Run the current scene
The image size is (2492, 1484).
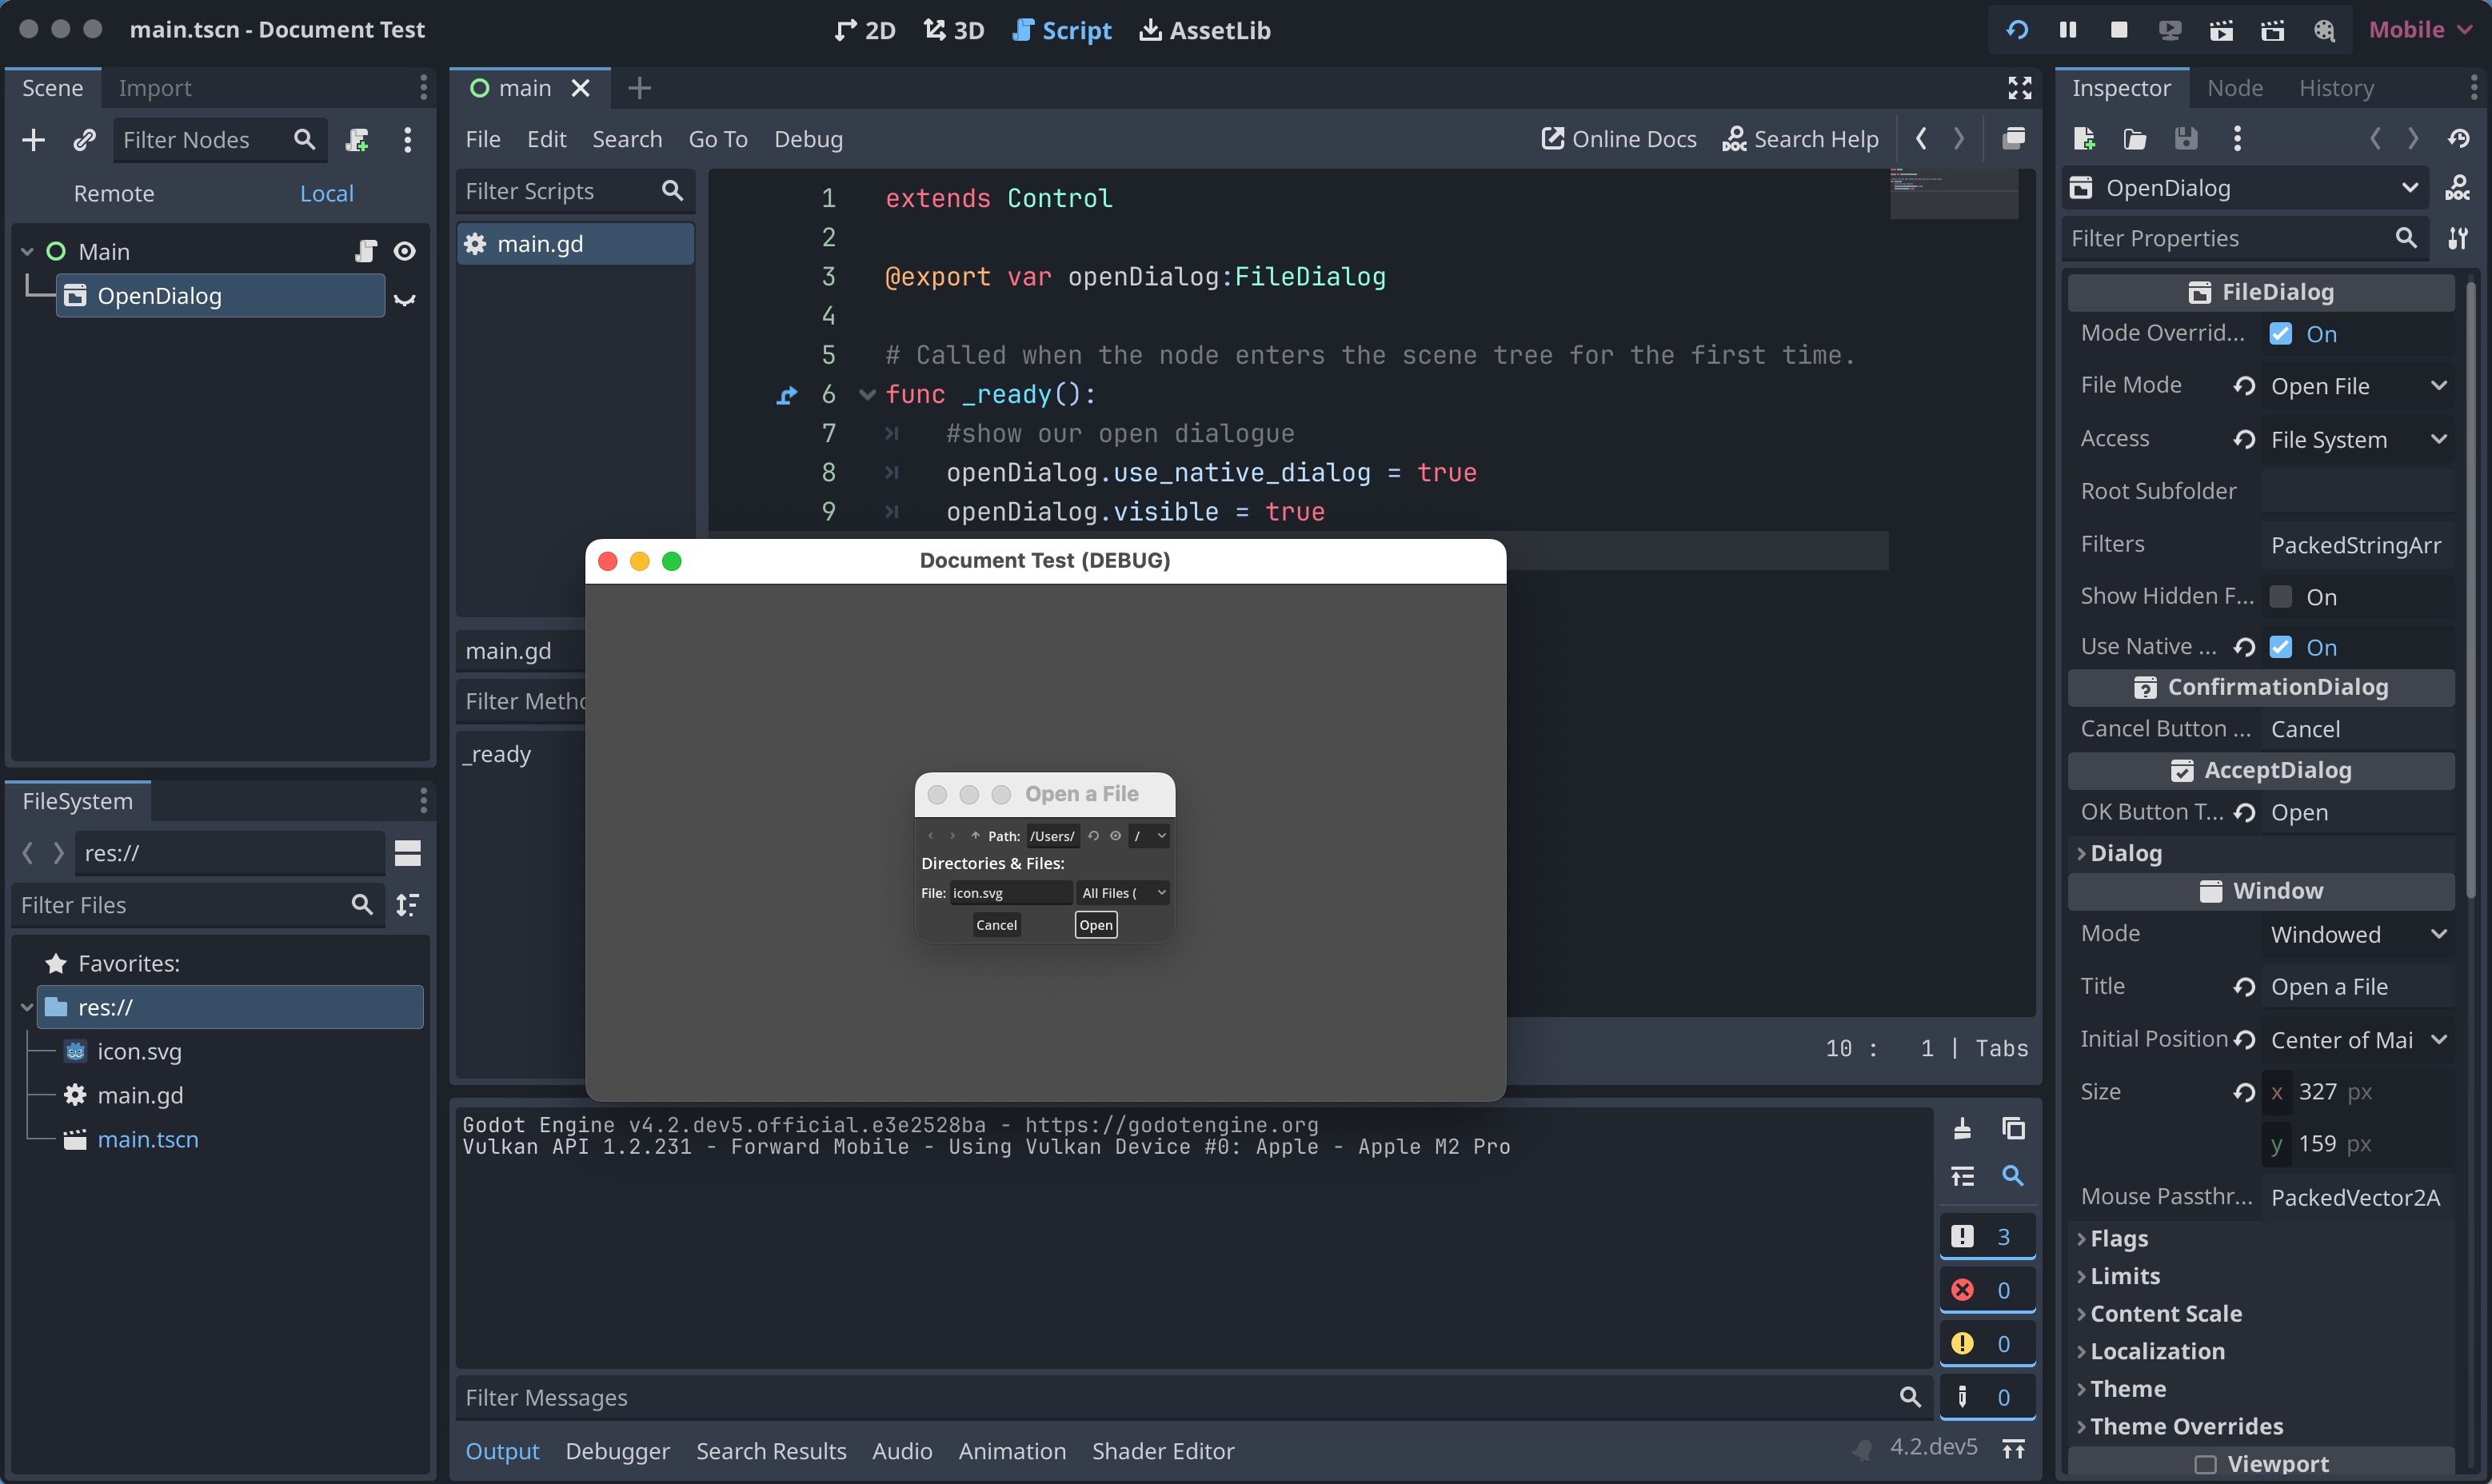(x=2222, y=30)
